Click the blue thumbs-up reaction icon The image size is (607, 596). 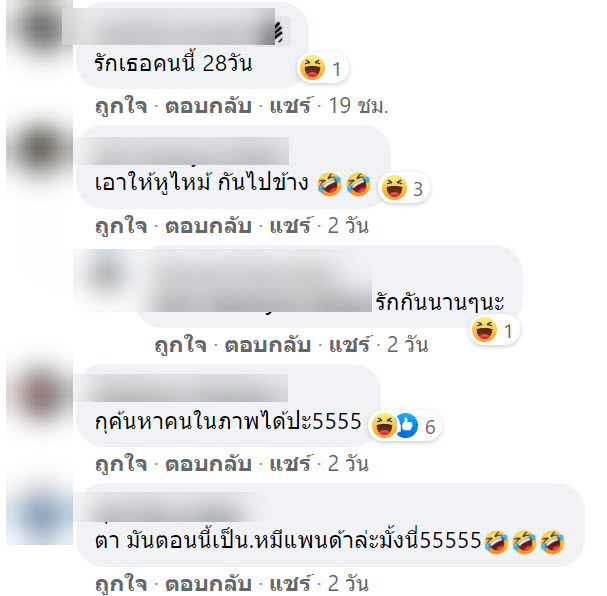point(406,426)
